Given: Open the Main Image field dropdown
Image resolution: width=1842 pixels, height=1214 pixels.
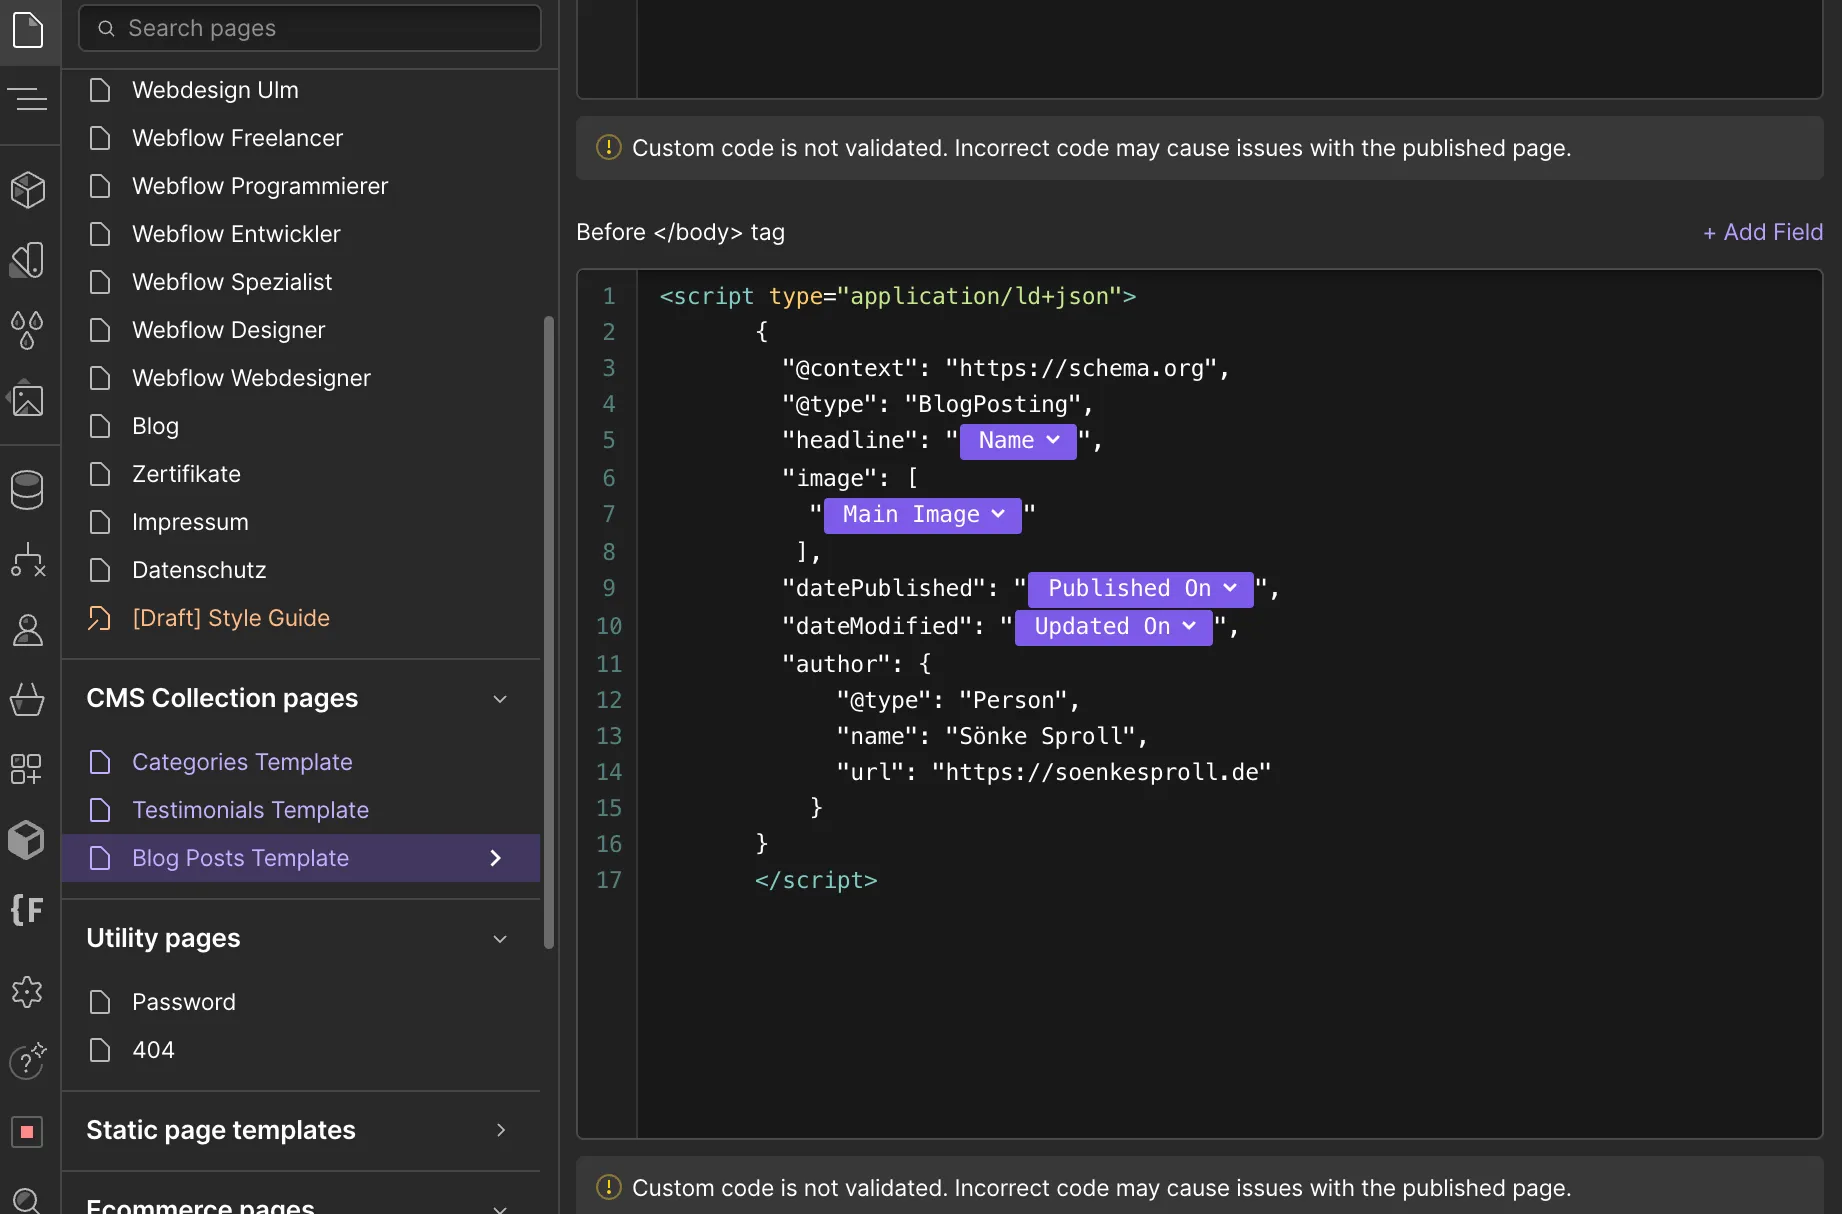Looking at the screenshot, I should 922,515.
